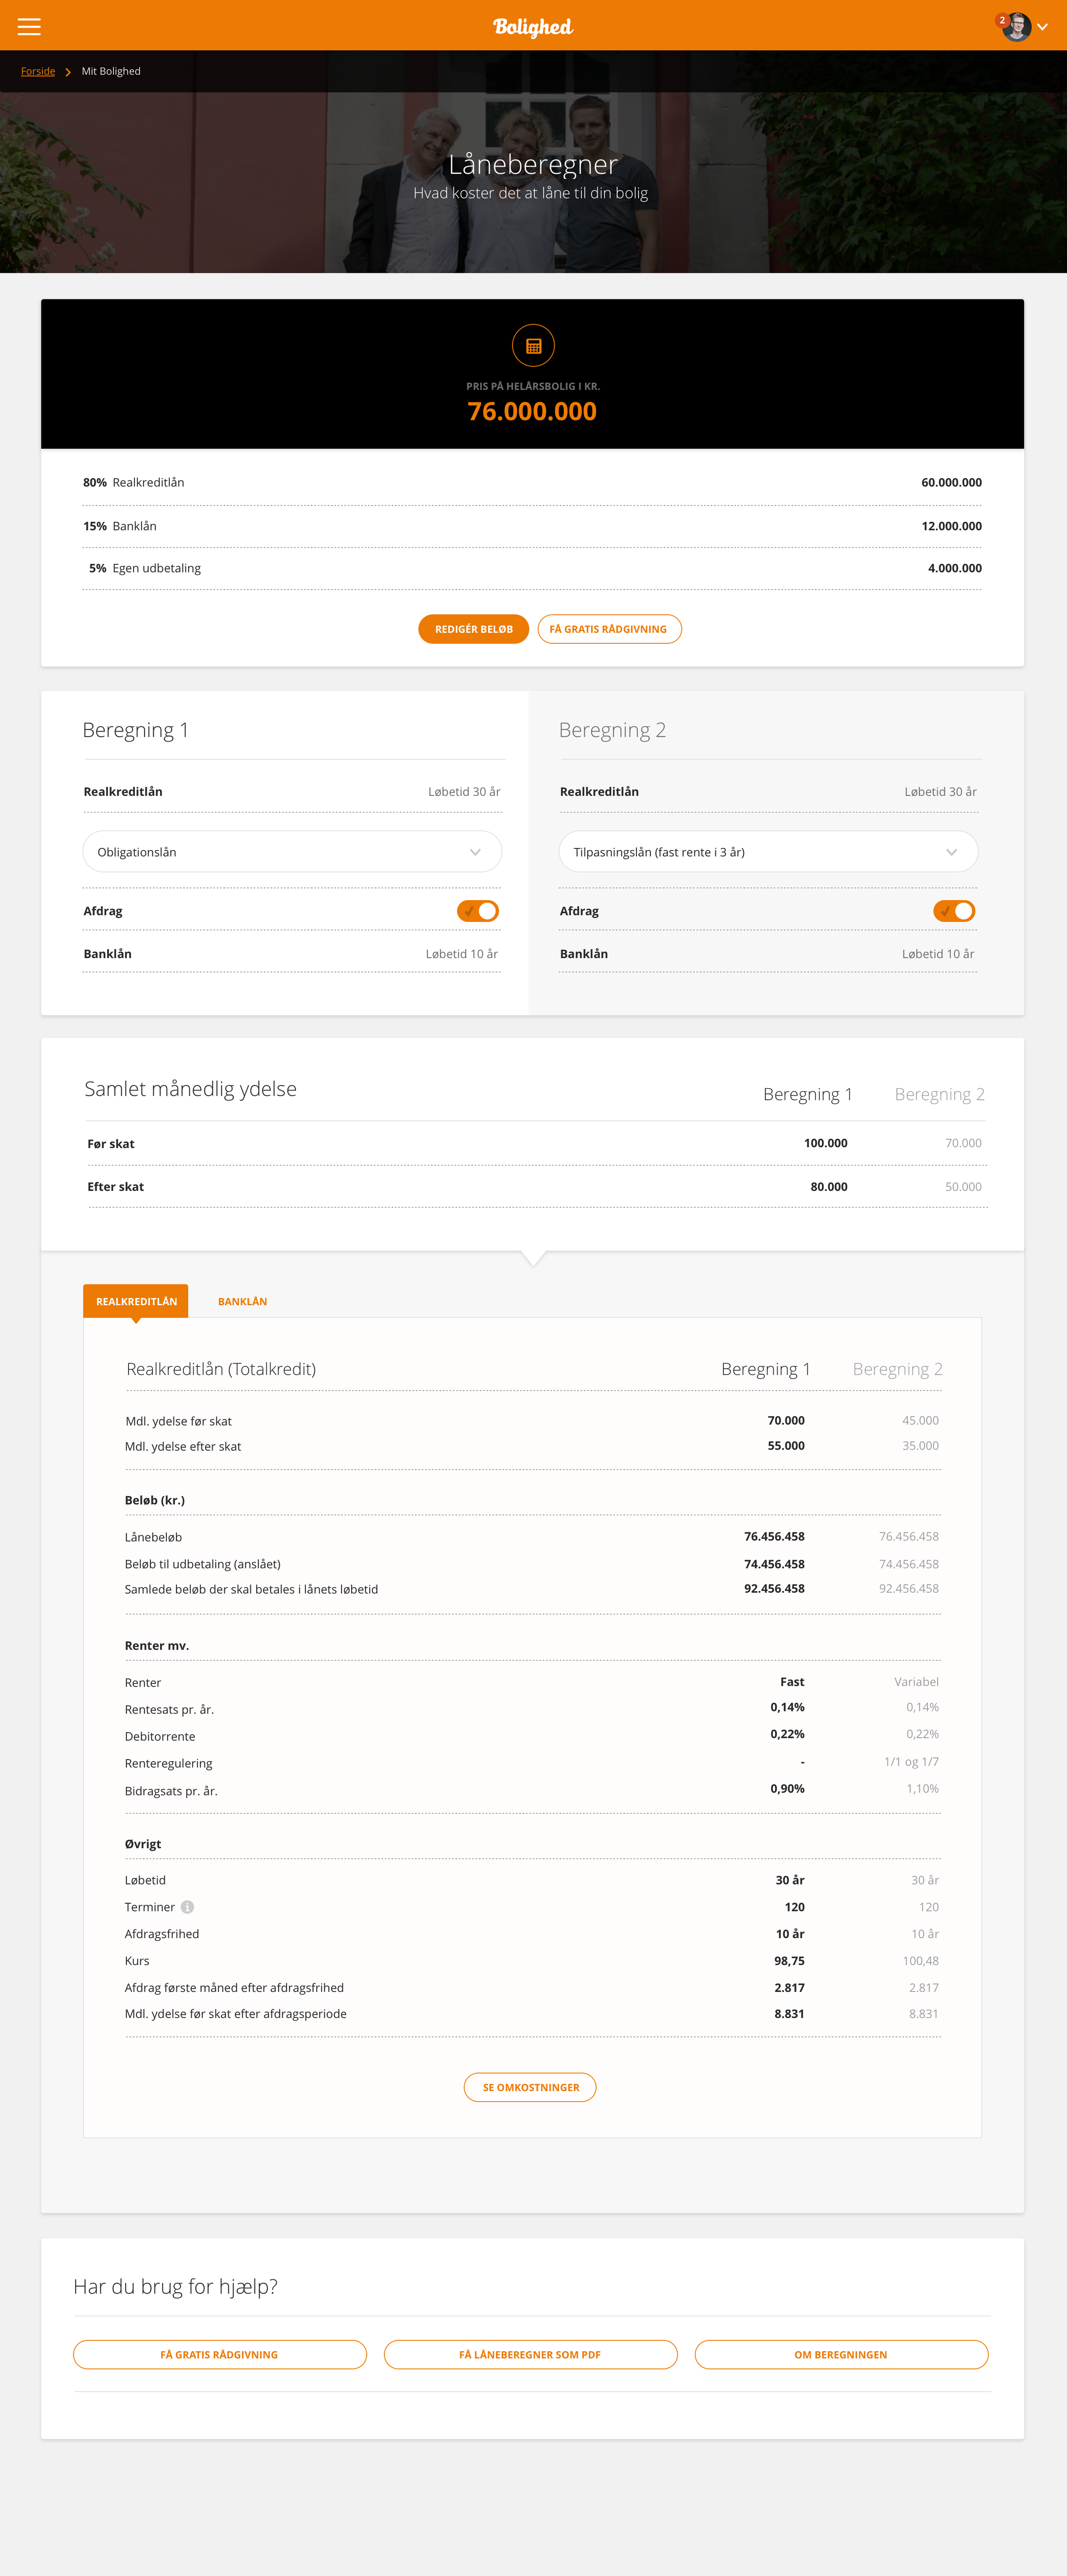Click Lånebeløb value 76.456.458 in Beregning 1
Screen dimensions: 1067x2576
774,1536
